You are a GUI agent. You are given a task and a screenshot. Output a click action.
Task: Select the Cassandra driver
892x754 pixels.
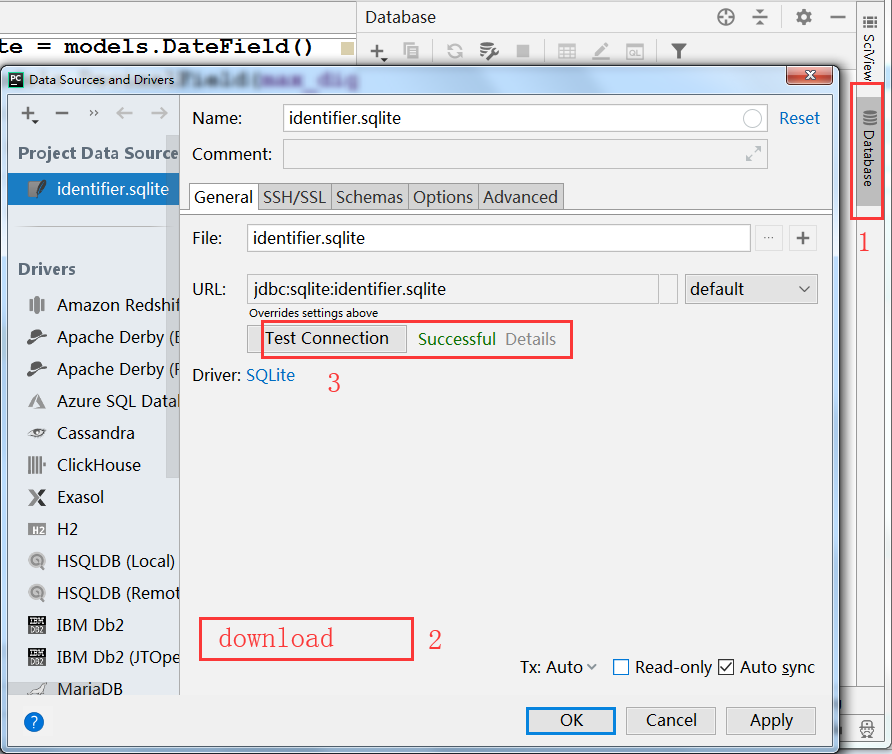point(94,433)
